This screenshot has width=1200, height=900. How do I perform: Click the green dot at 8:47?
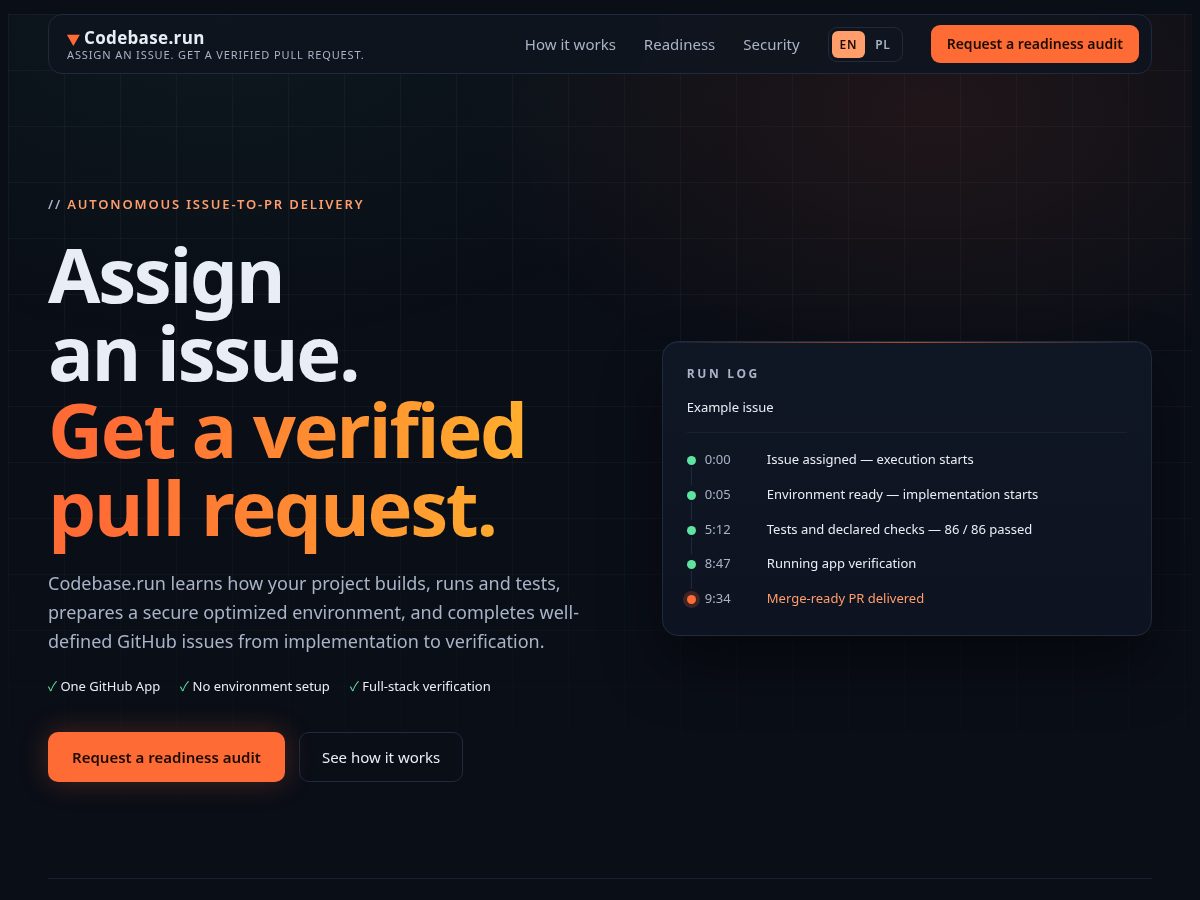click(x=691, y=564)
